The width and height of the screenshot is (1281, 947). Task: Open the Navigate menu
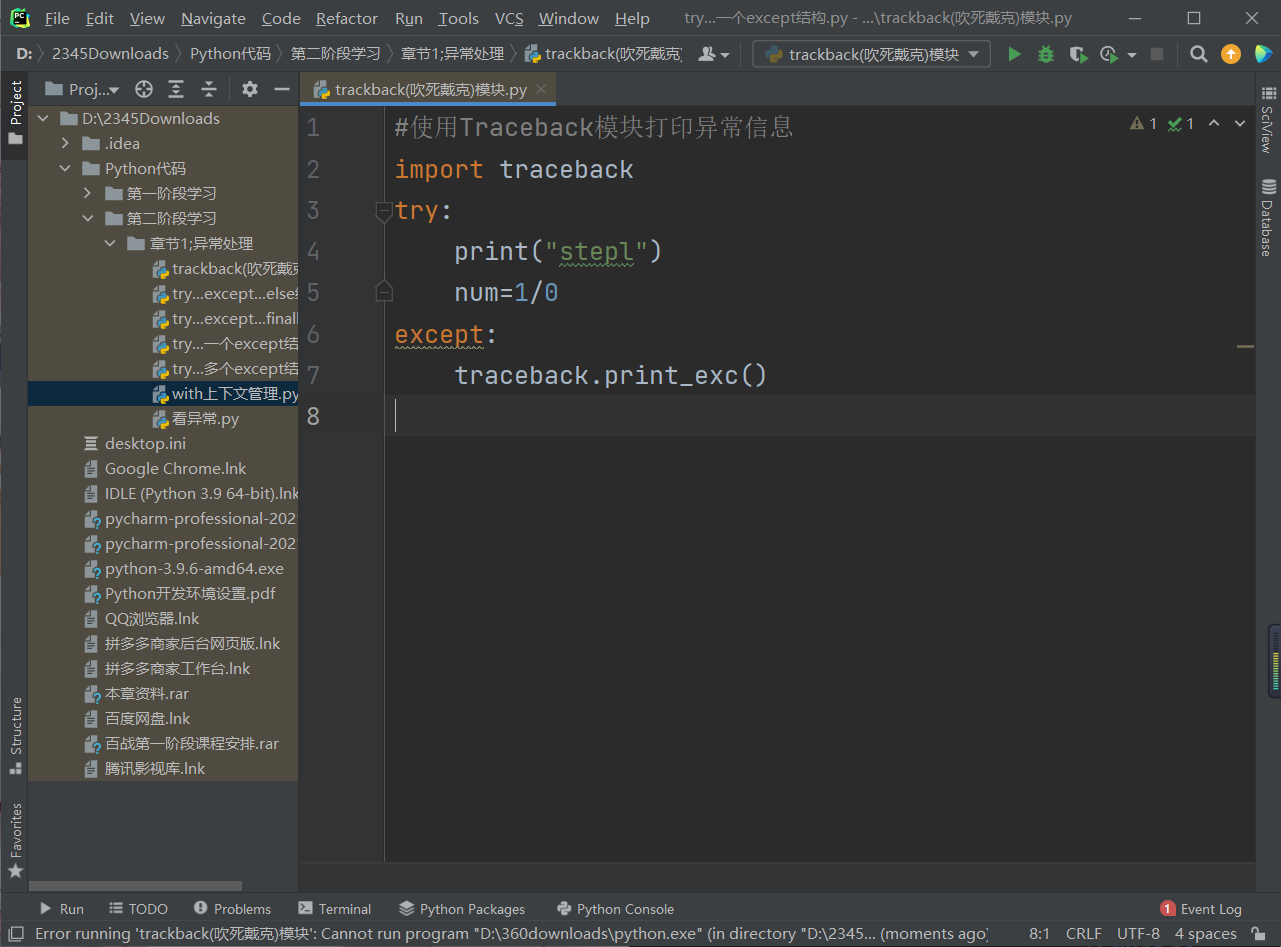213,18
